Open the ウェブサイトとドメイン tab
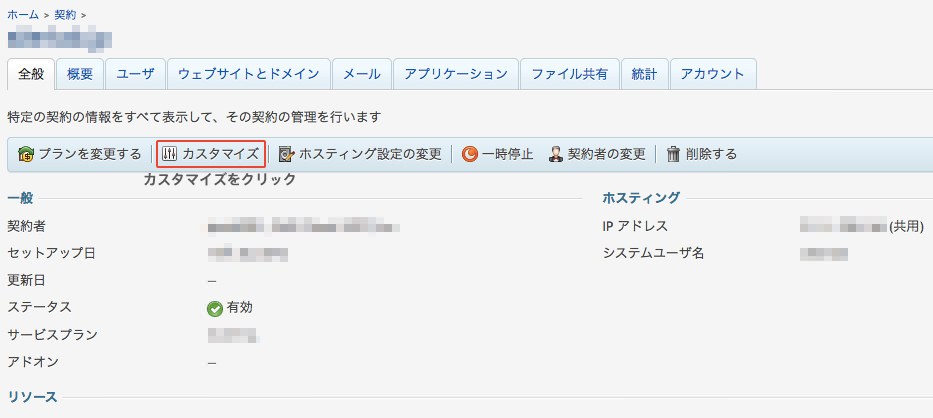Image resolution: width=933 pixels, height=418 pixels. 248,74
